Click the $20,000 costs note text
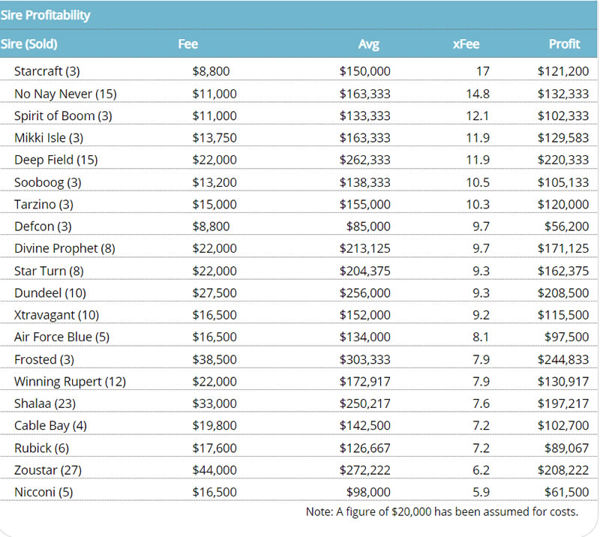Viewport: 600px width, 537px height. (x=441, y=512)
